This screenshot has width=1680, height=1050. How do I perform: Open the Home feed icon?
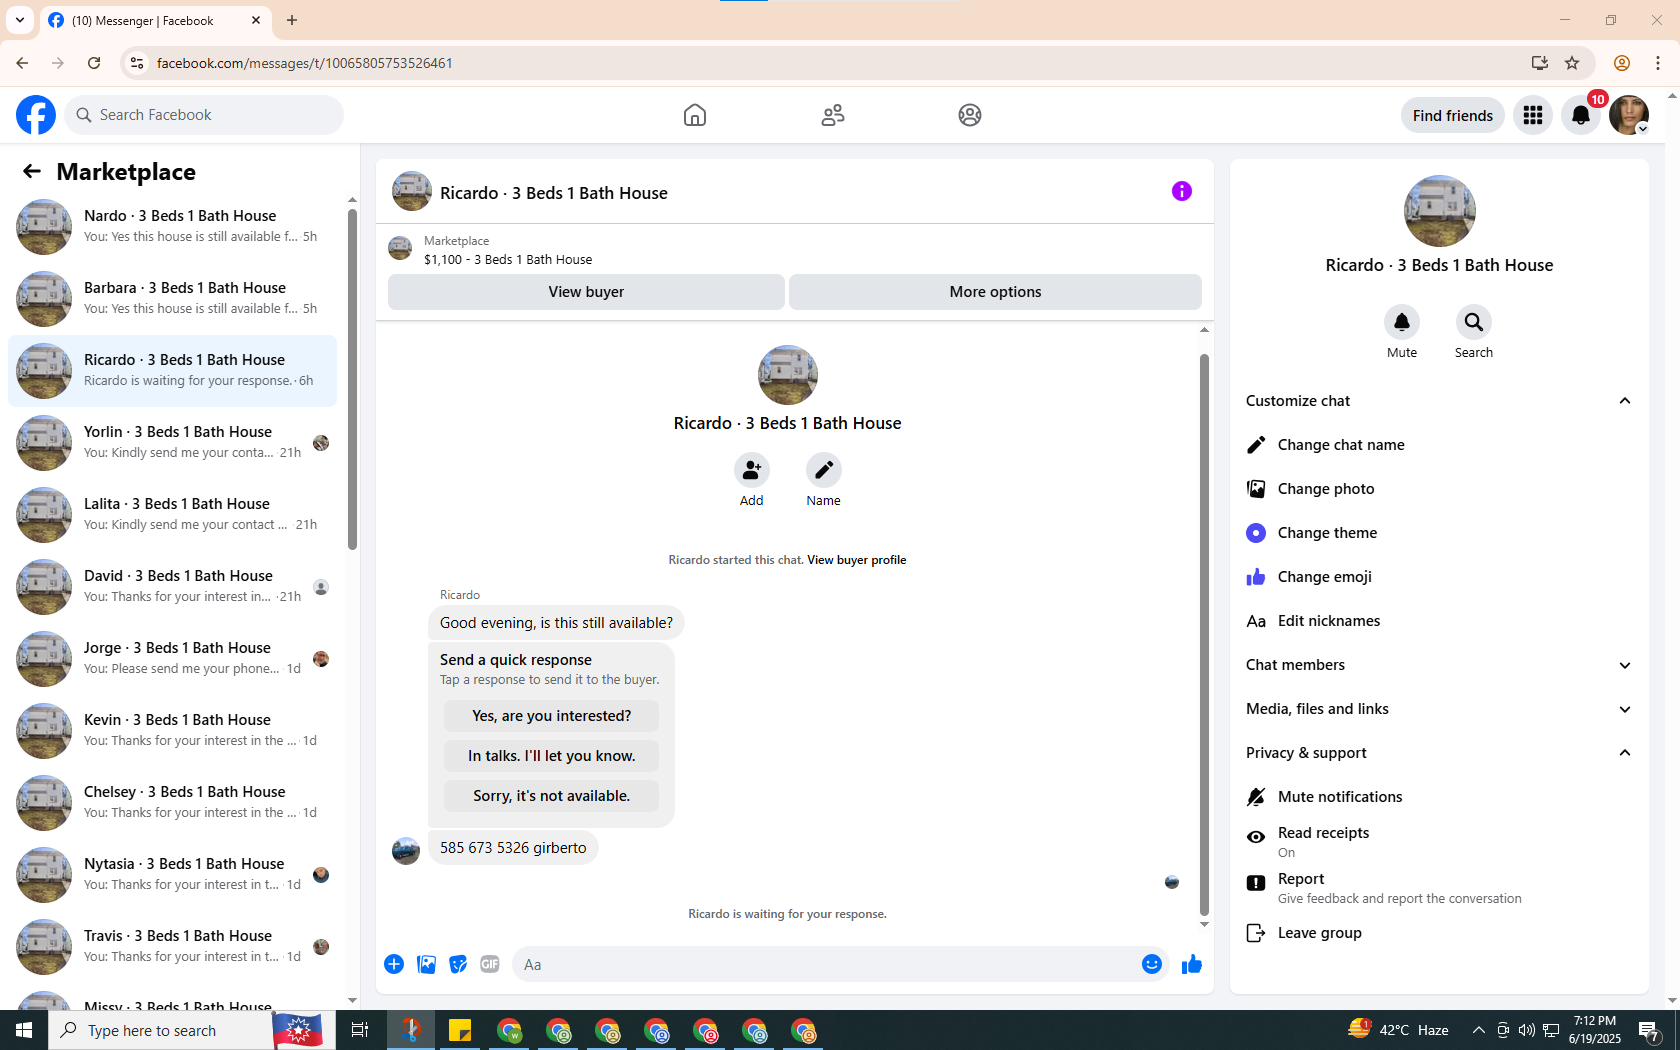pyautogui.click(x=695, y=115)
